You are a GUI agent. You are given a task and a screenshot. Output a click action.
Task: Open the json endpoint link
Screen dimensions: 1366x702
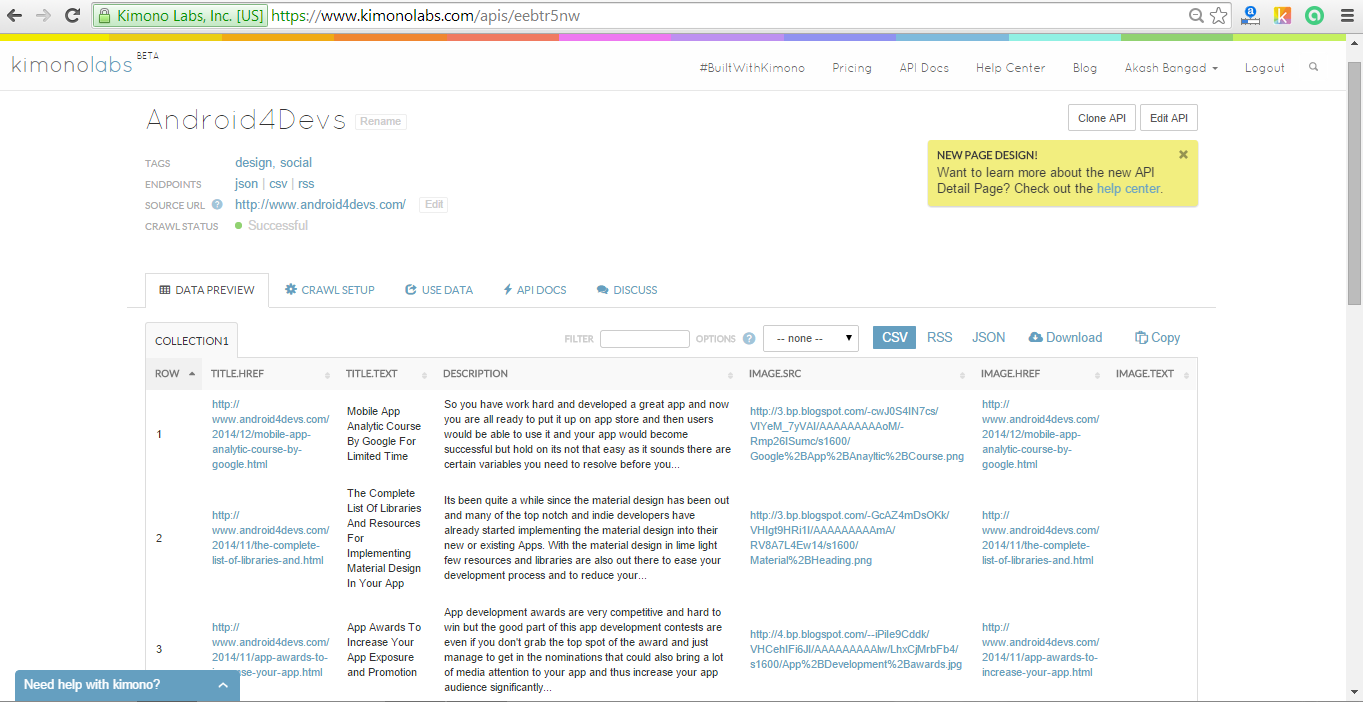[246, 184]
